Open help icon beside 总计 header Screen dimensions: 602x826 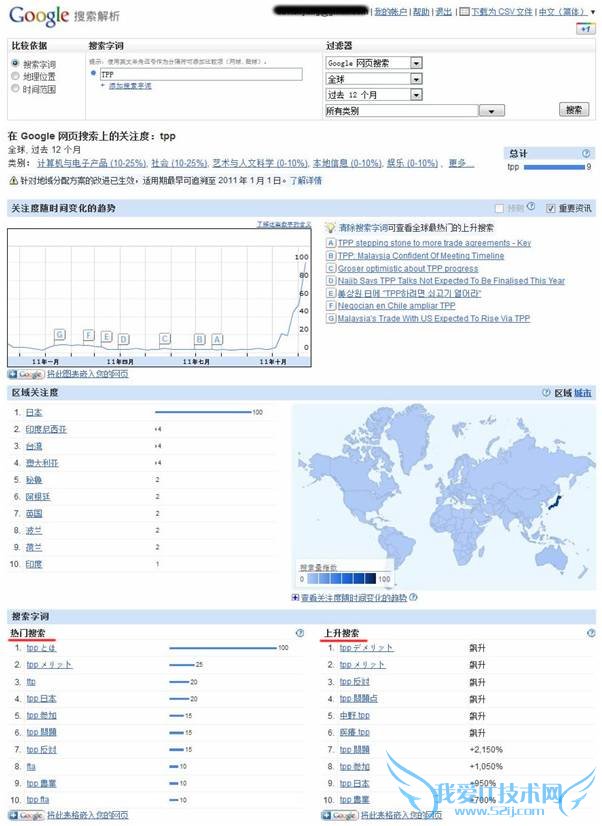[586, 153]
